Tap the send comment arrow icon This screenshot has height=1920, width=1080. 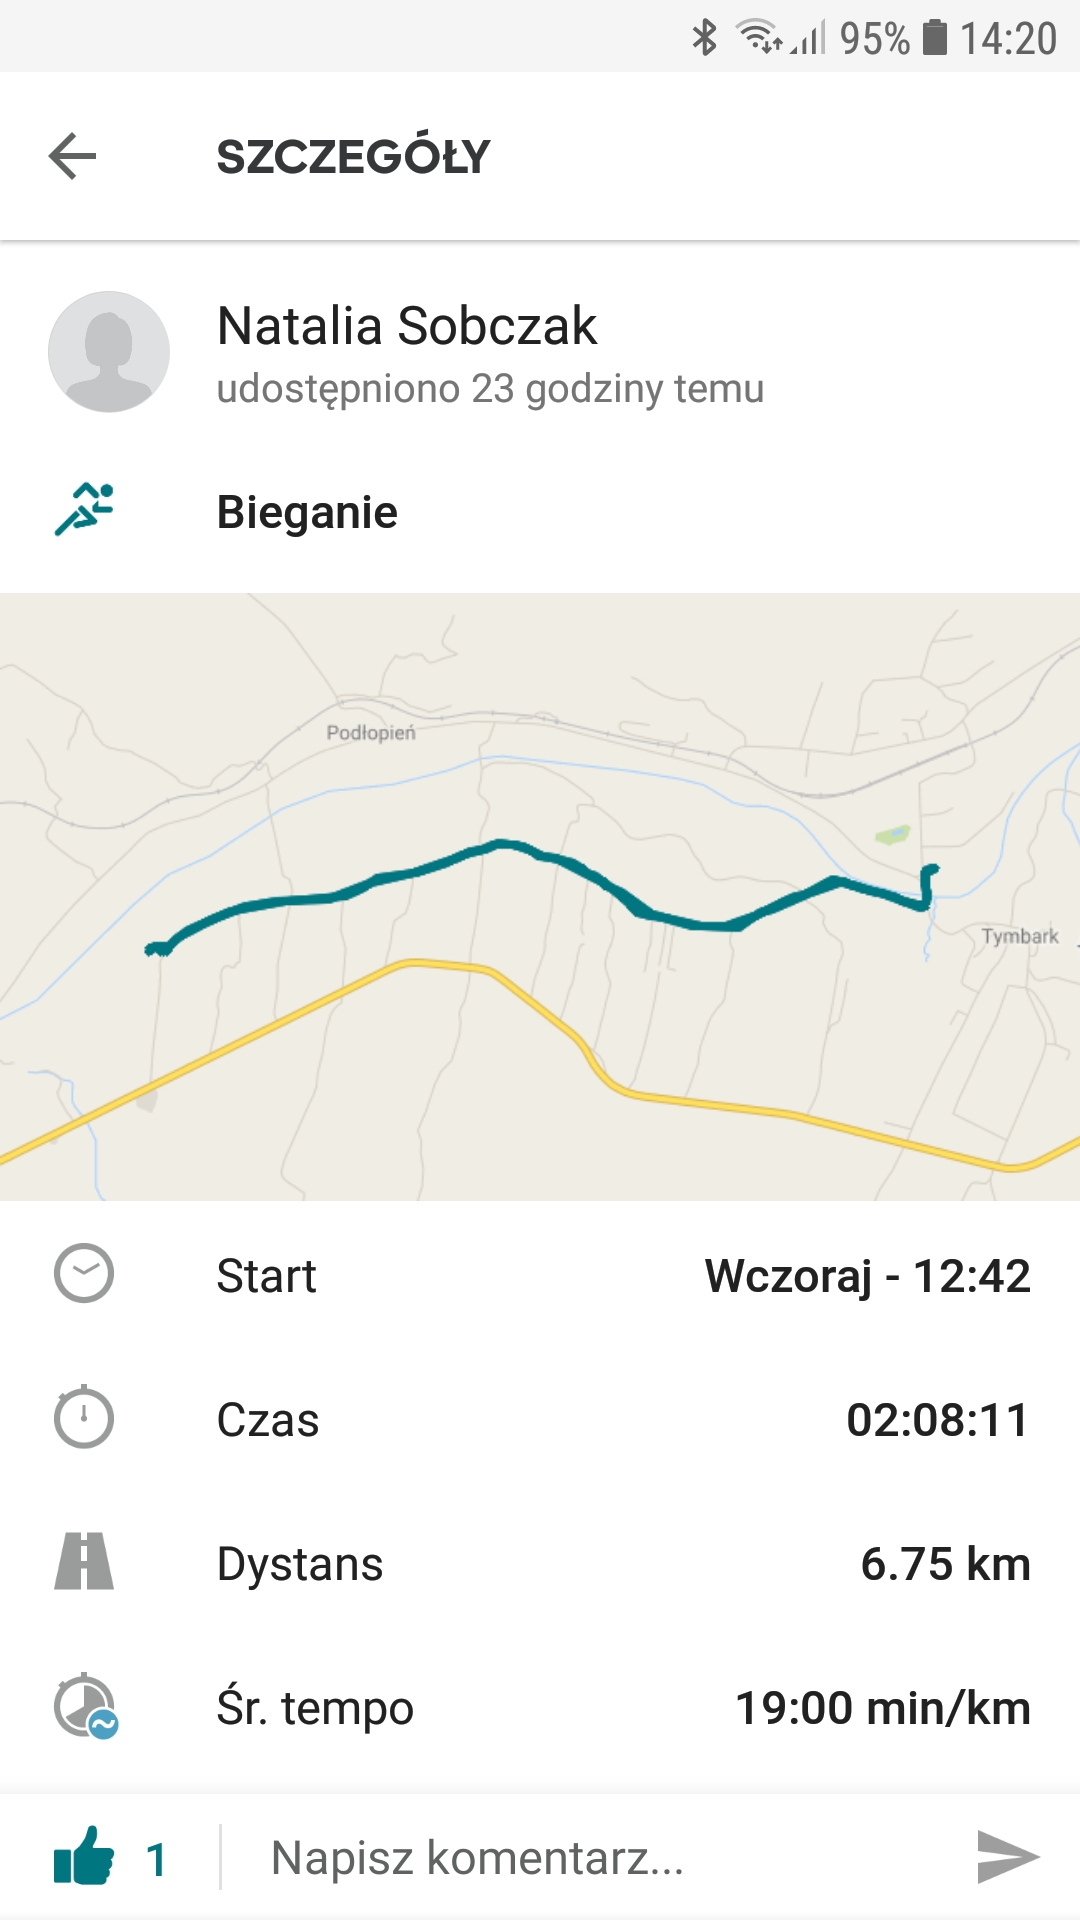[1007, 1857]
